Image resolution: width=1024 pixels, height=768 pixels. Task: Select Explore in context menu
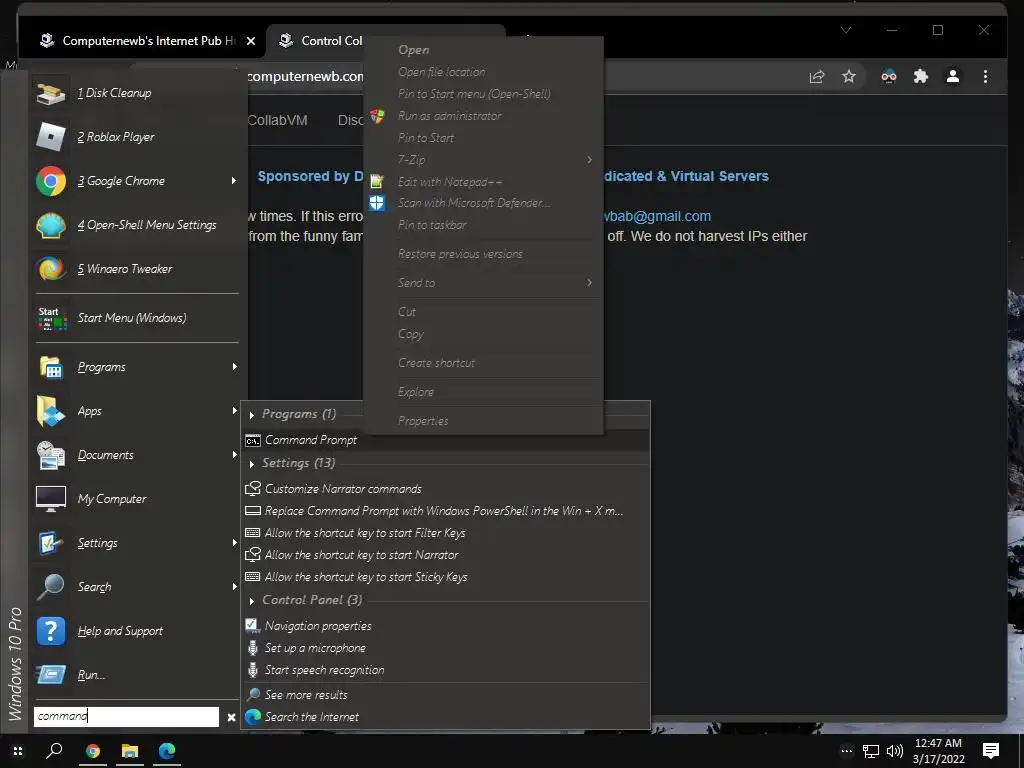(x=483, y=392)
